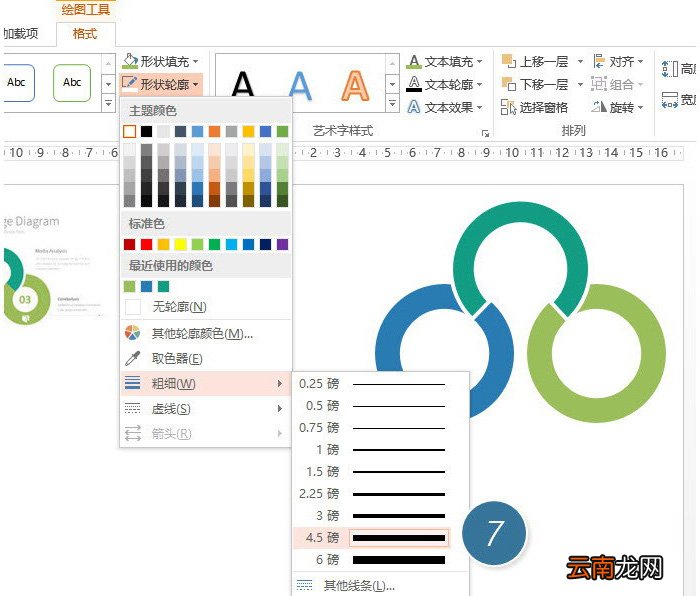Expand the Rotate (旋转) dropdown arrow
The height and width of the screenshot is (596, 700).
[x=640, y=108]
